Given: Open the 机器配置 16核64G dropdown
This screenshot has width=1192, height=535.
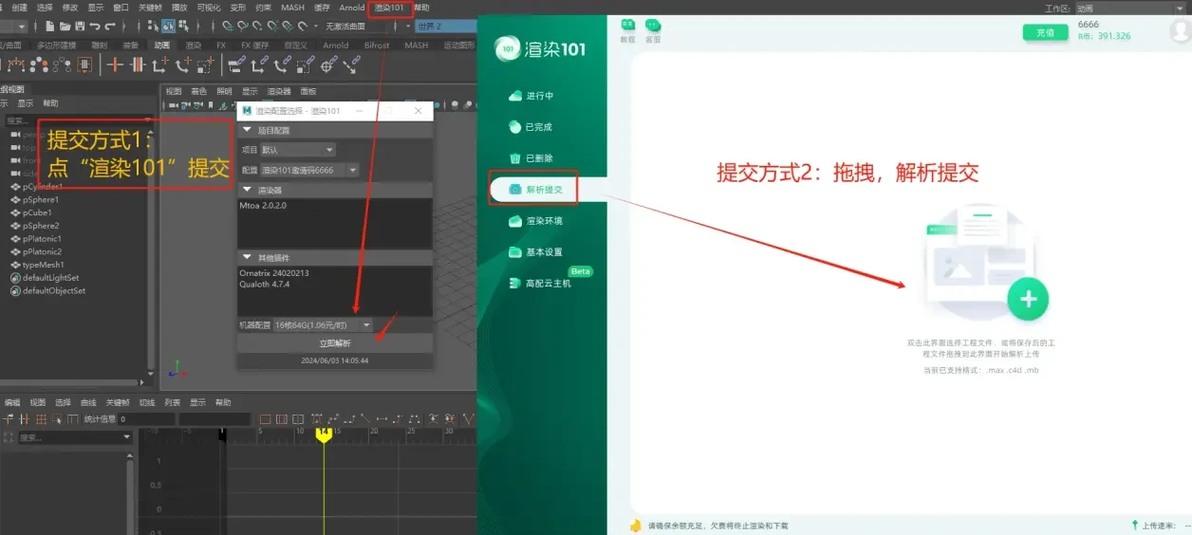Looking at the screenshot, I should tap(322, 324).
